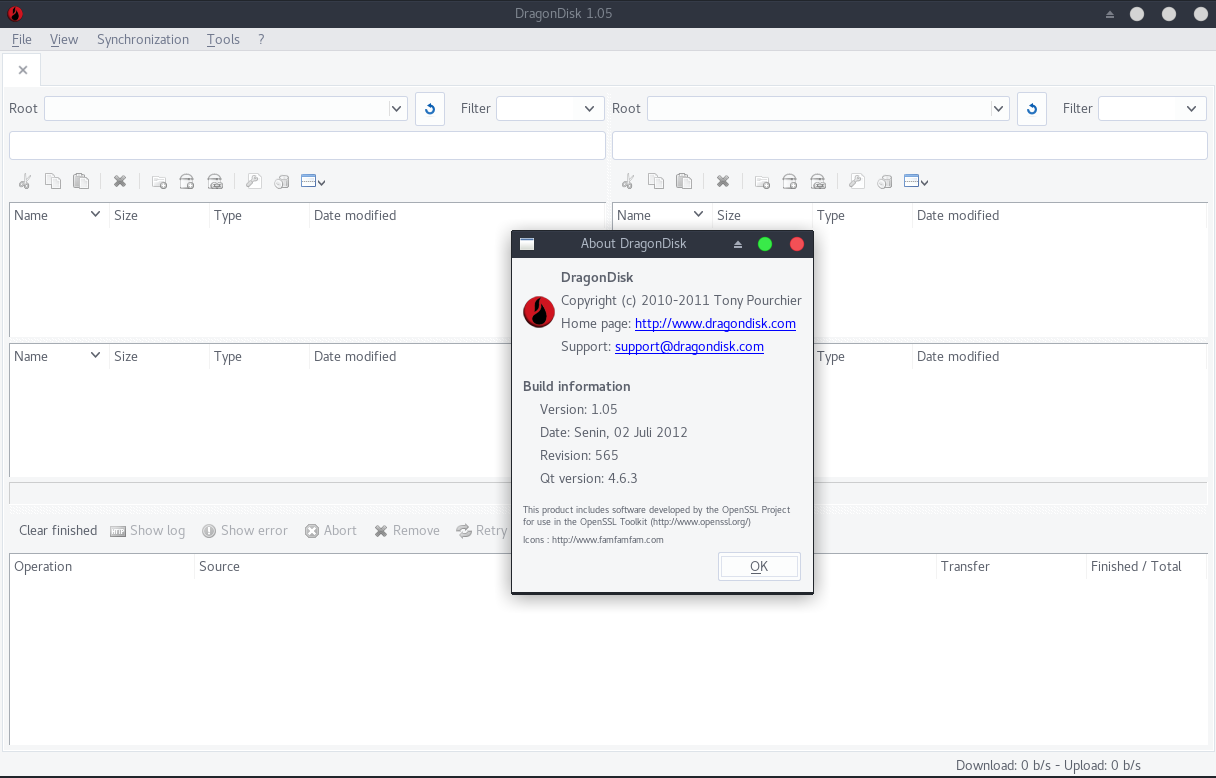
Task: Click Delete X icon in left pane toolbar
Action: [120, 181]
